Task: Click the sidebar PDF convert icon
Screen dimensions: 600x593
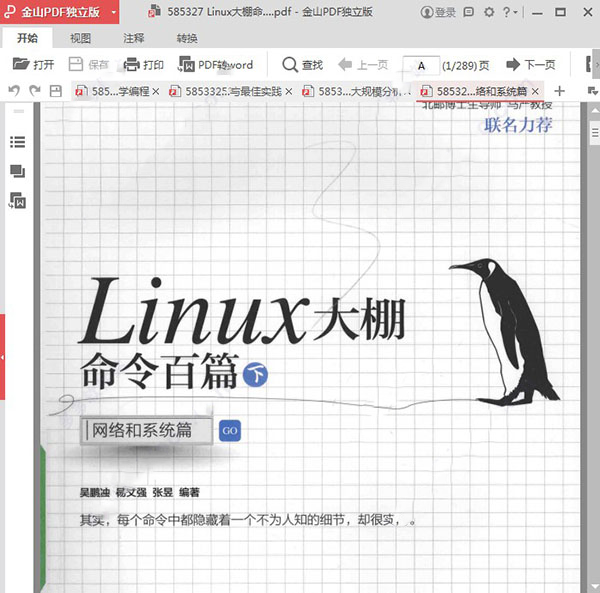Action: [17, 200]
